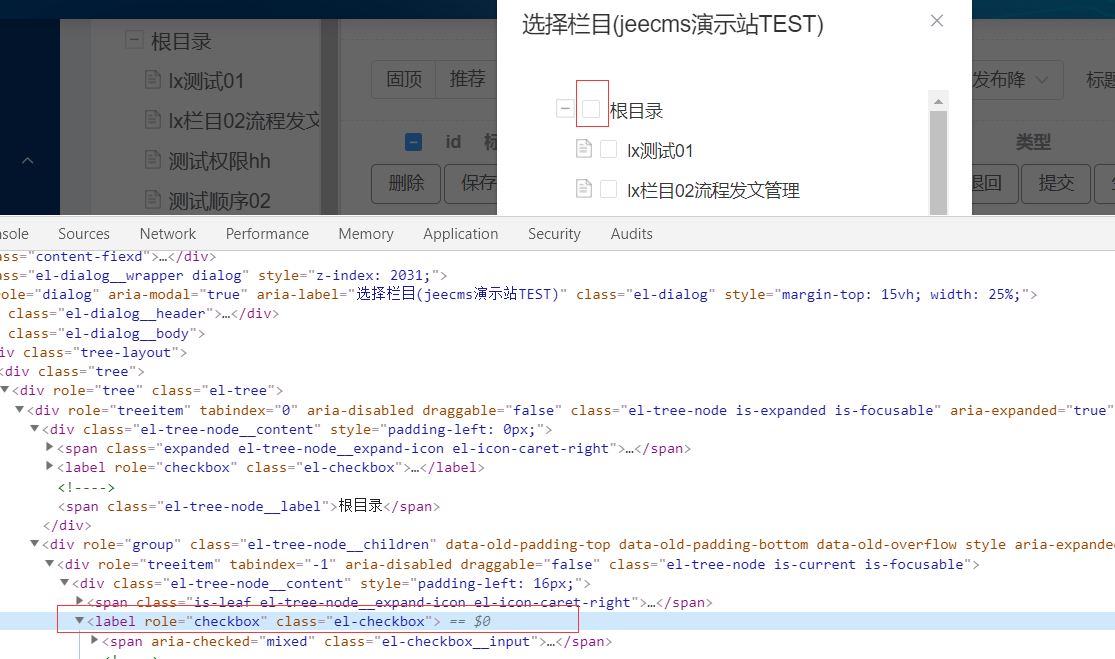1115x659 pixels.
Task: Switch to DevTools Application tab
Action: [x=461, y=234]
